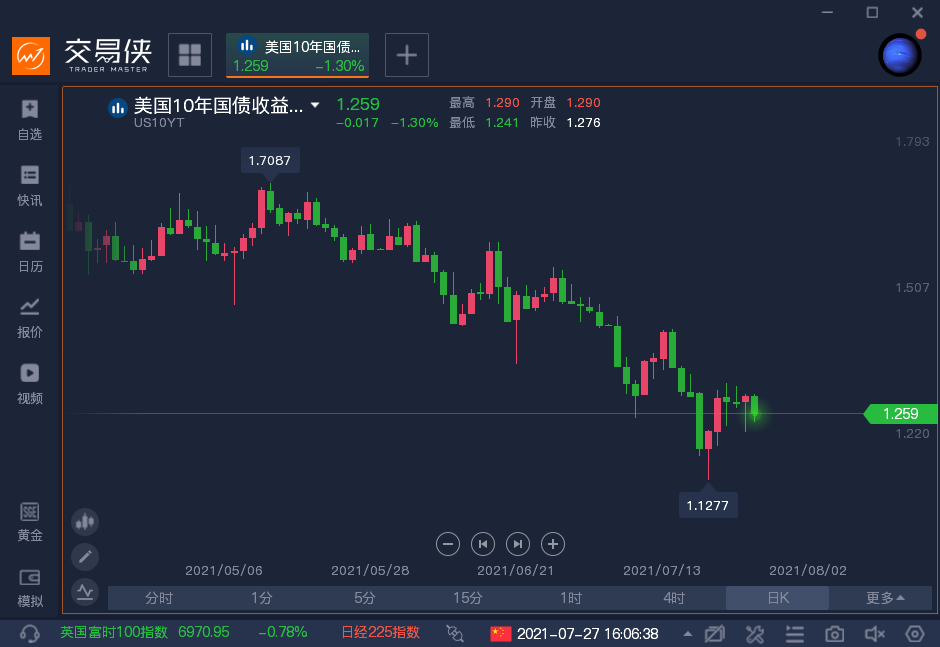Click the China flag icon

point(501,633)
